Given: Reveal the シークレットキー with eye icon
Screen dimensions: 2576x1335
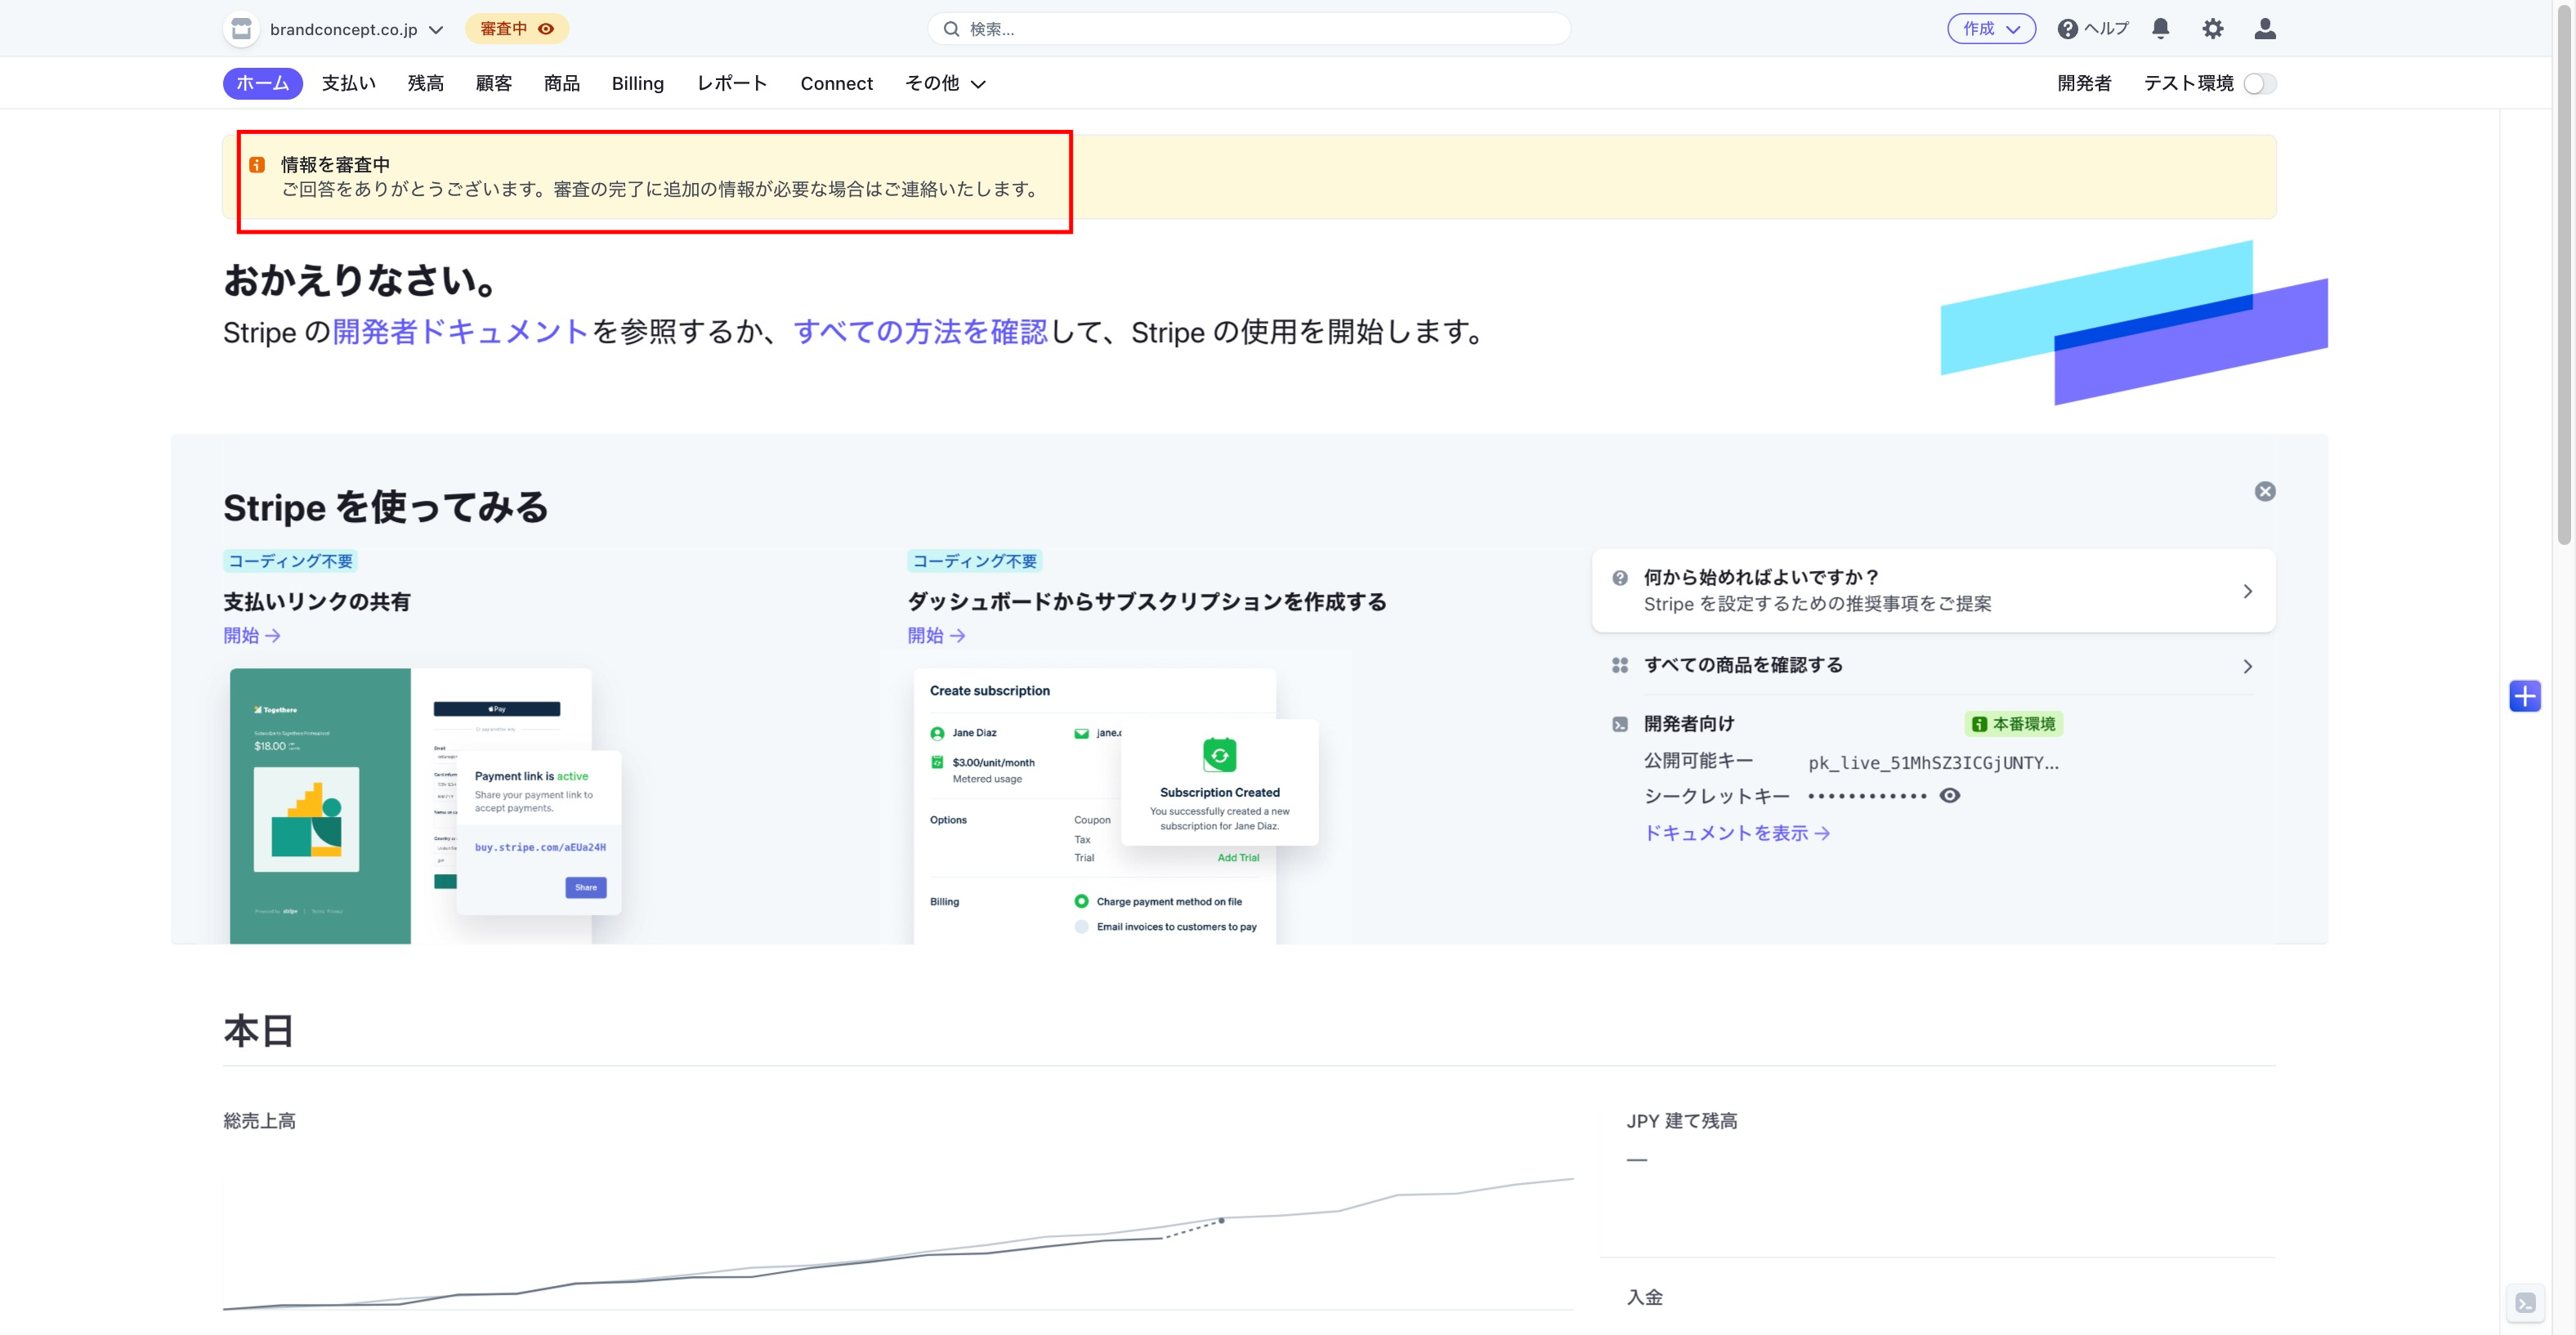Looking at the screenshot, I should [1949, 796].
